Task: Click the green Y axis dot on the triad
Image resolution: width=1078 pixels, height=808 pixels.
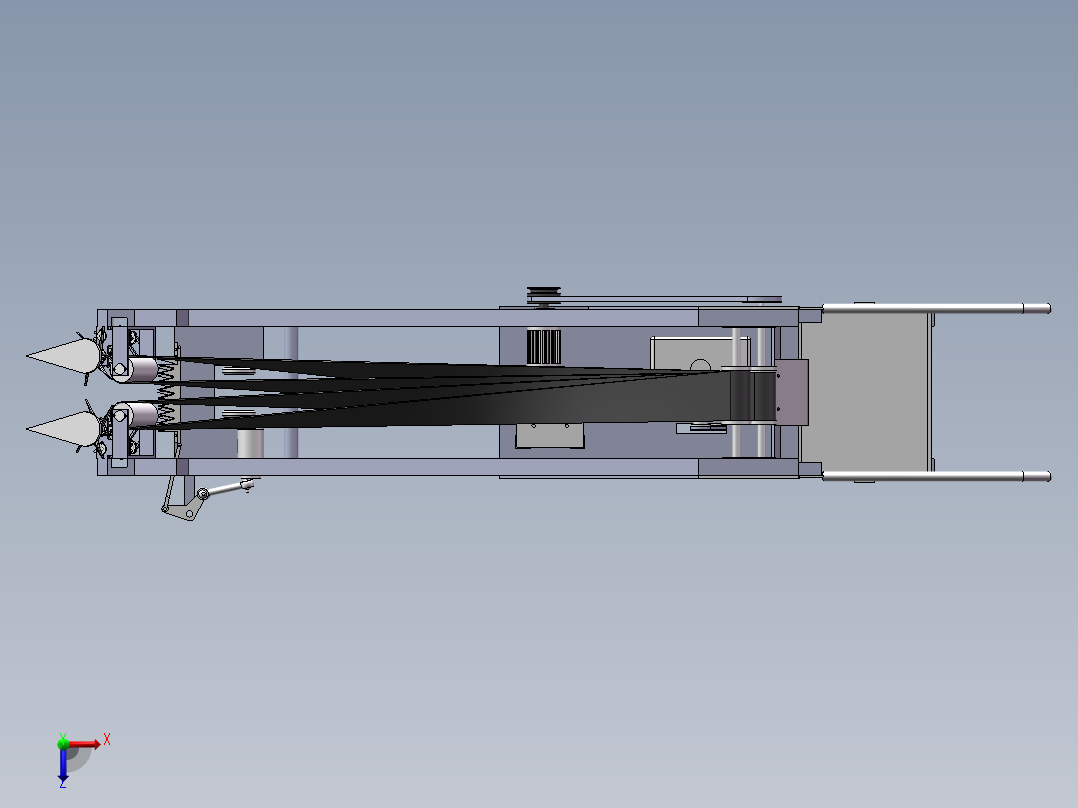Action: click(63, 743)
